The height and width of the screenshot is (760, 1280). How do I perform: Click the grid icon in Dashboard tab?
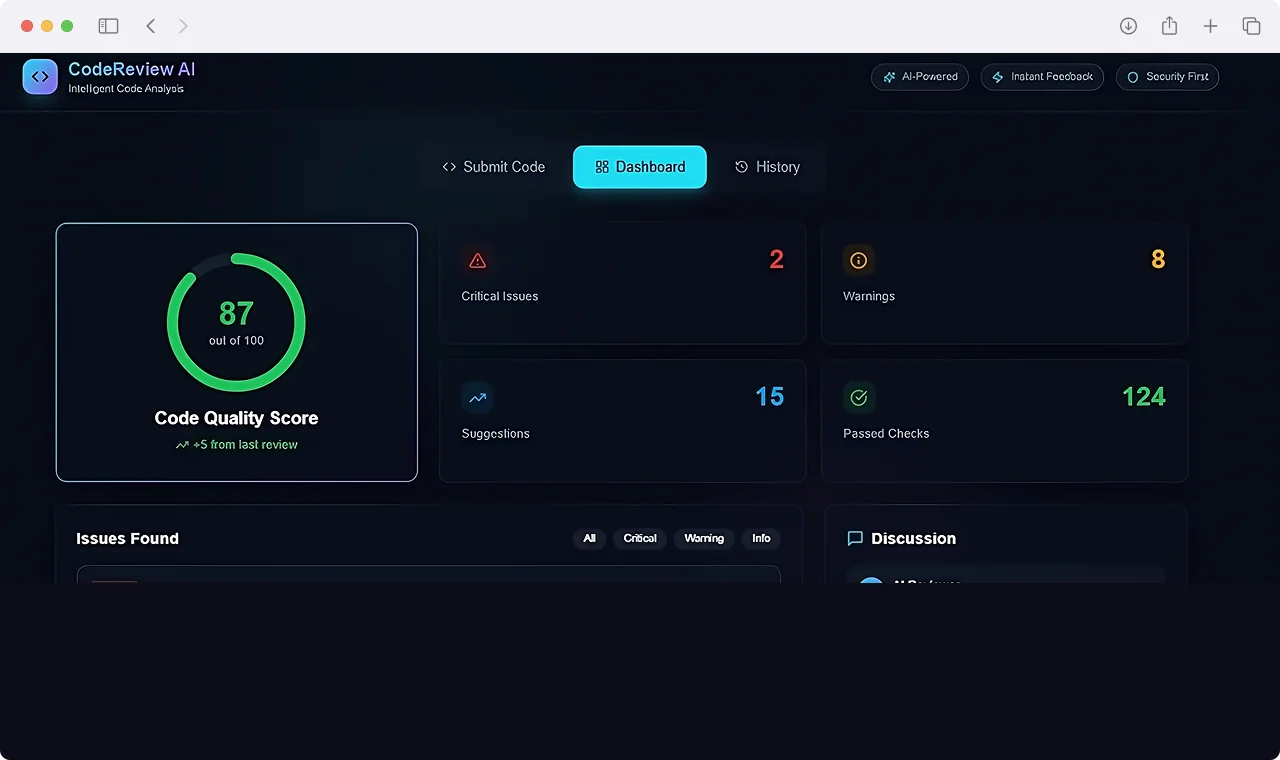point(602,167)
